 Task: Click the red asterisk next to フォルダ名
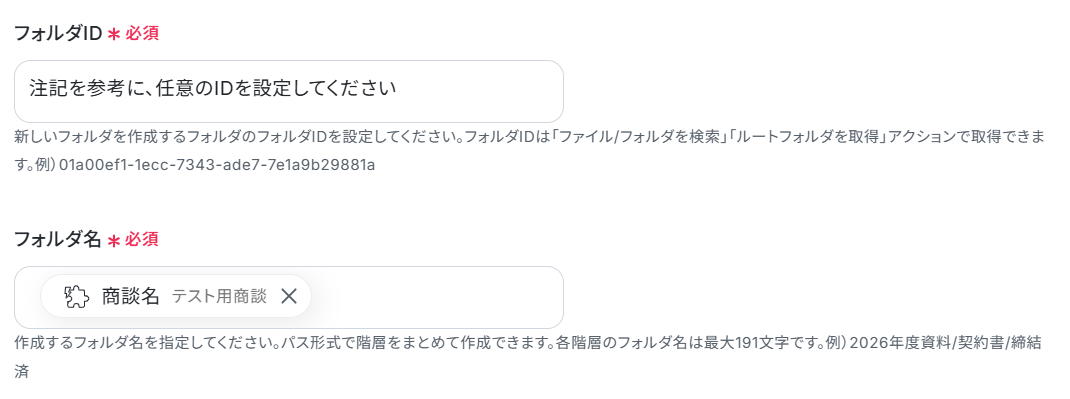point(114,241)
